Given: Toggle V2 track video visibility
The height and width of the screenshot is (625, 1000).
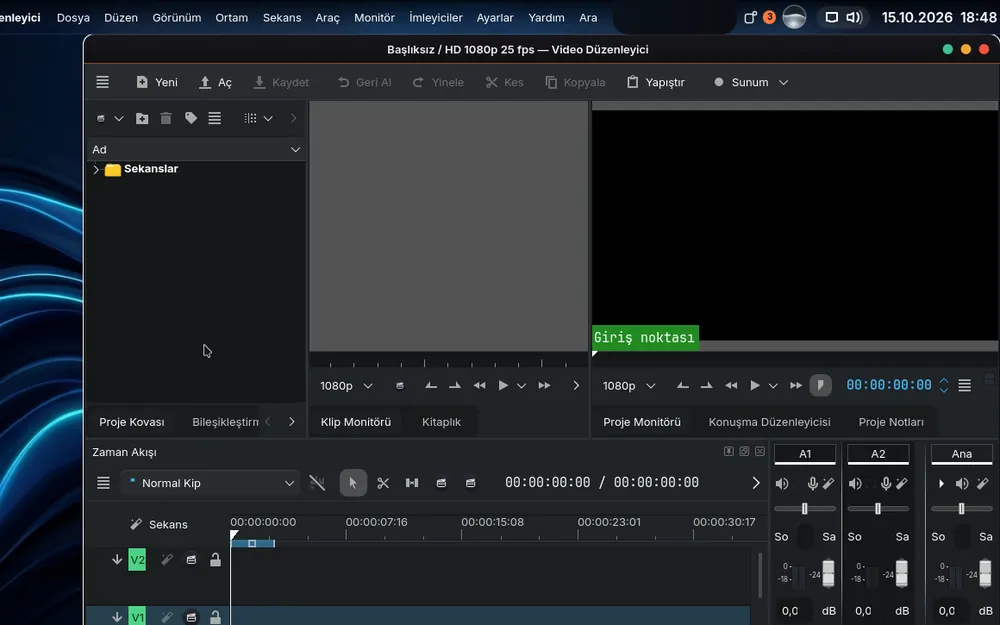Looking at the screenshot, I should point(191,560).
